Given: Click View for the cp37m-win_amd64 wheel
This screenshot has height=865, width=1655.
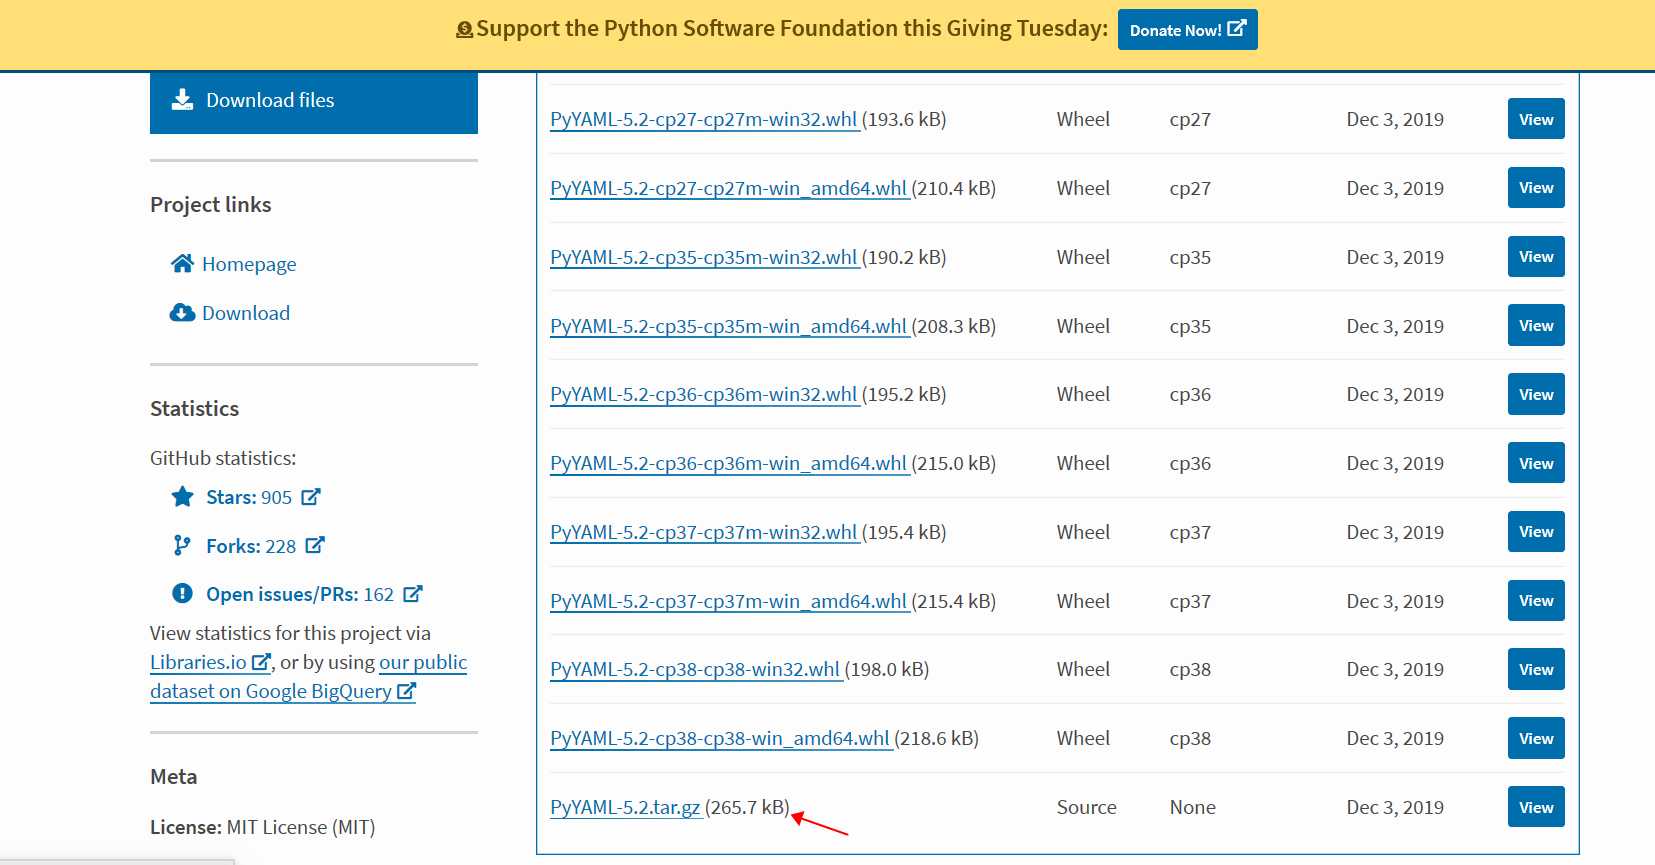Looking at the screenshot, I should click(1536, 601).
